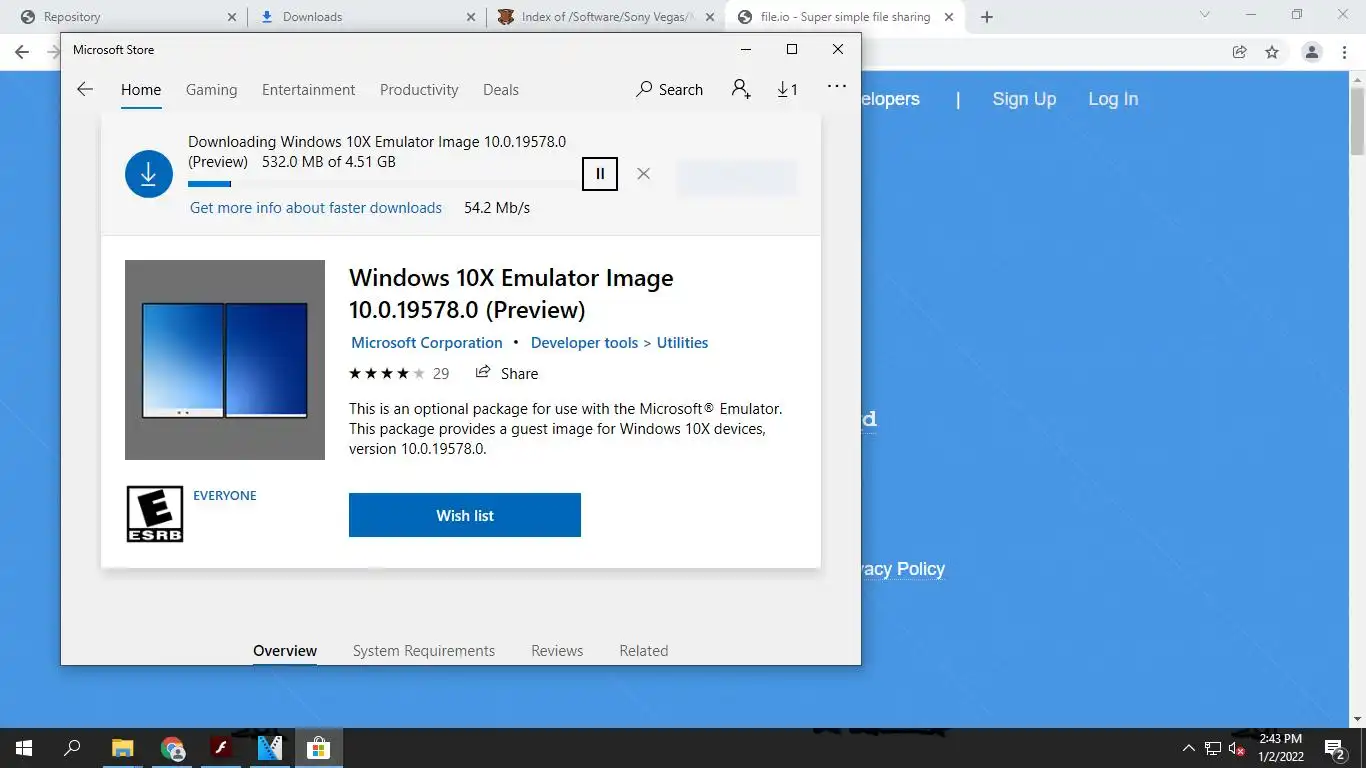The image size is (1366, 768).
Task: Select the System Requirements section tab
Action: tap(424, 650)
